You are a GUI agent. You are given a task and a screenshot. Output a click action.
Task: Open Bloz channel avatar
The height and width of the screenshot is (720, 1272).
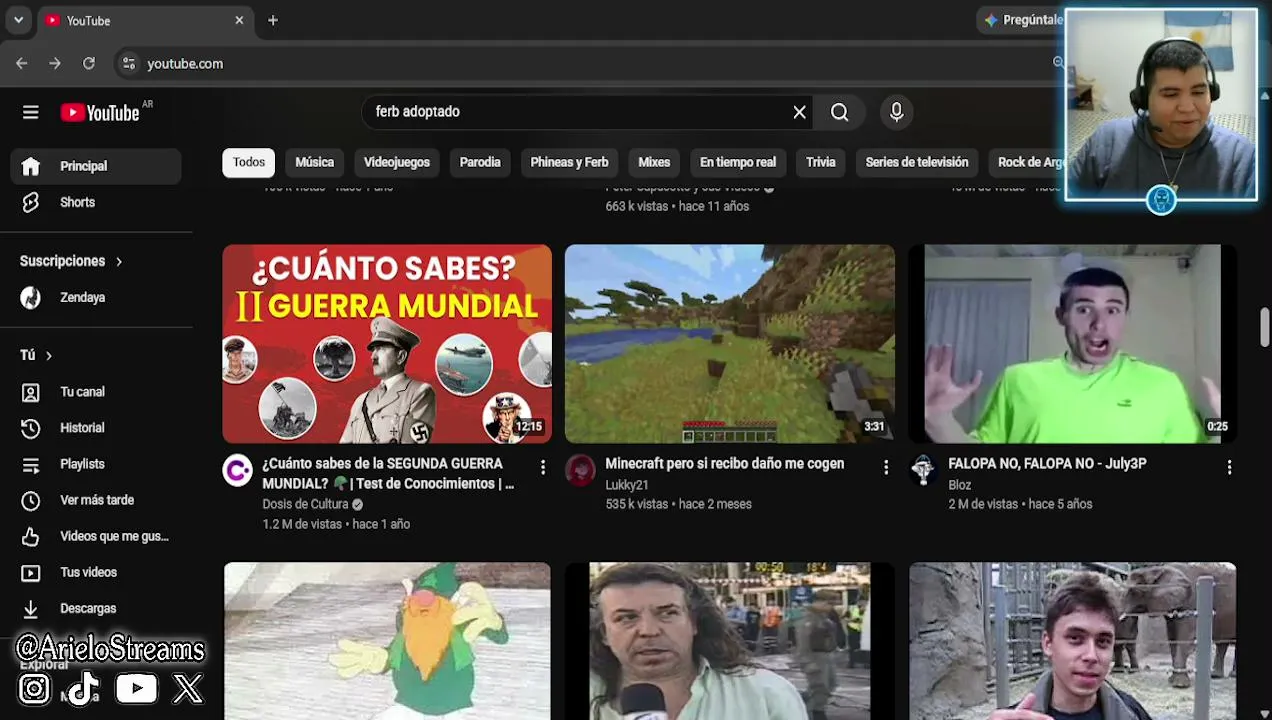tap(923, 470)
